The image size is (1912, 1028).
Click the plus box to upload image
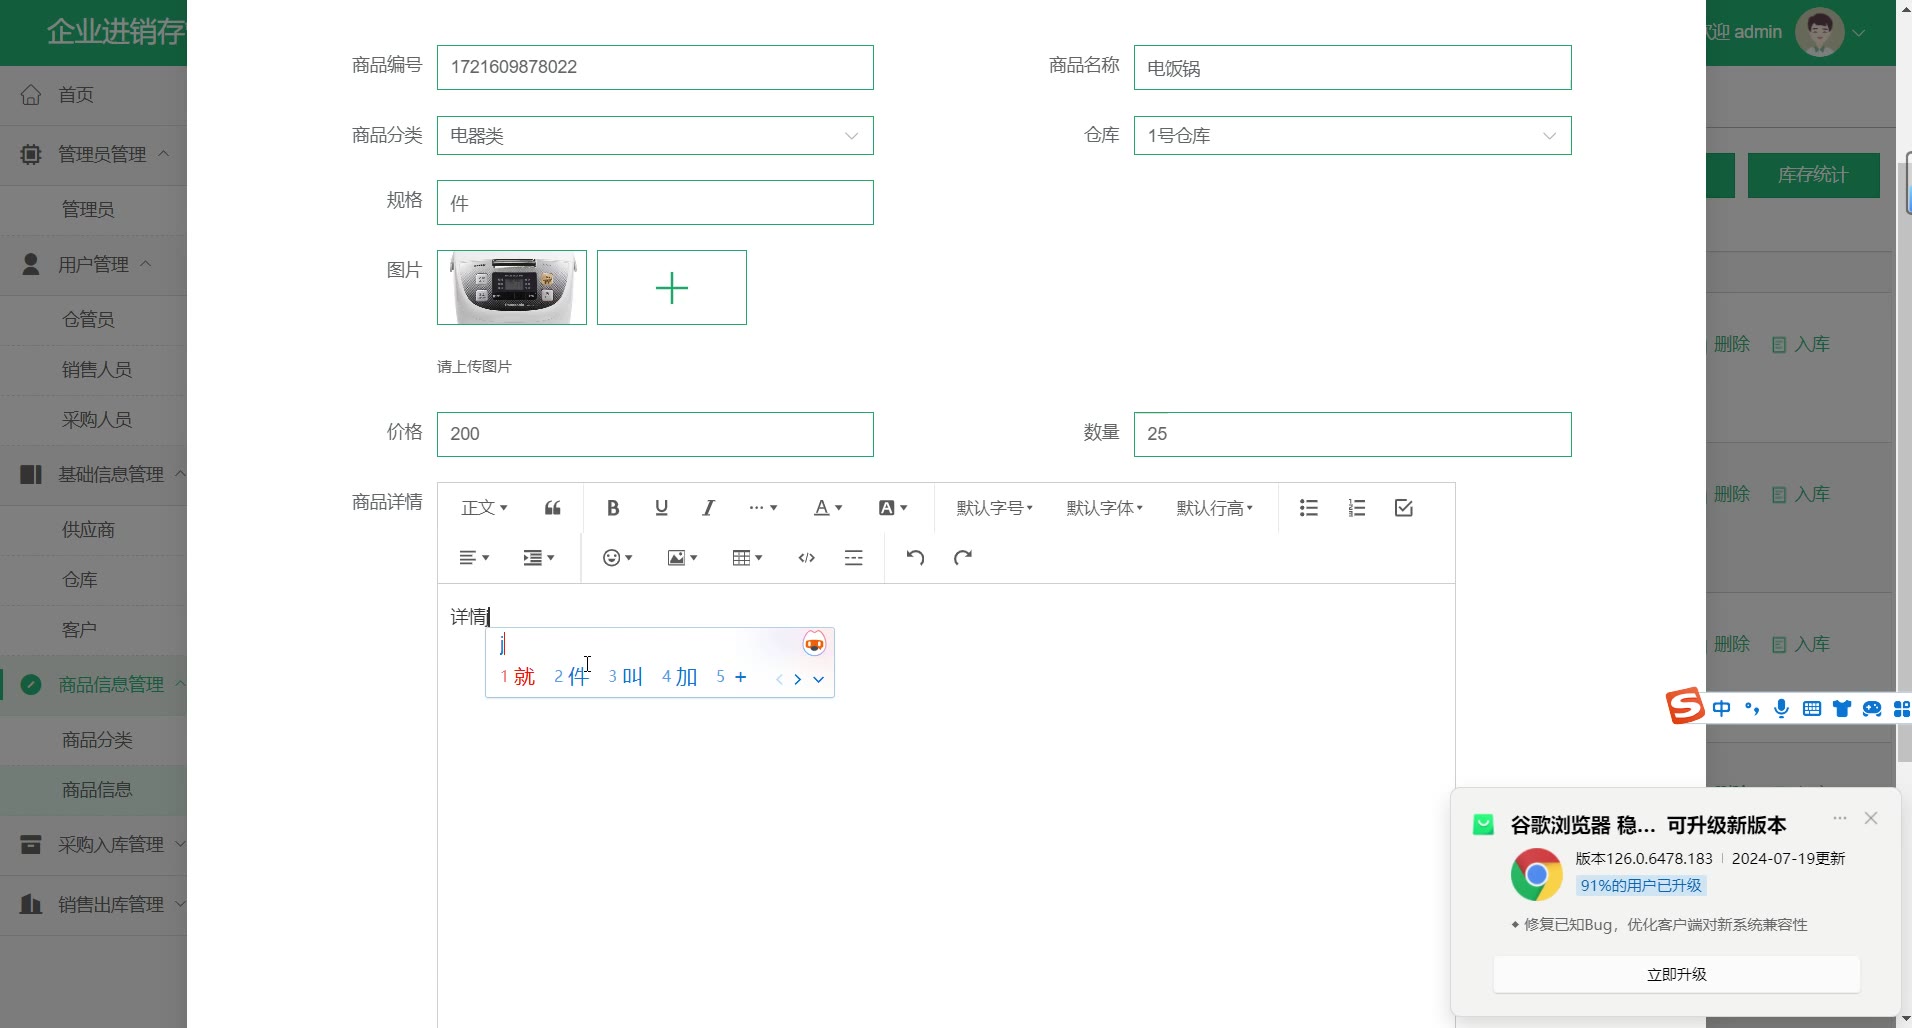[671, 288]
